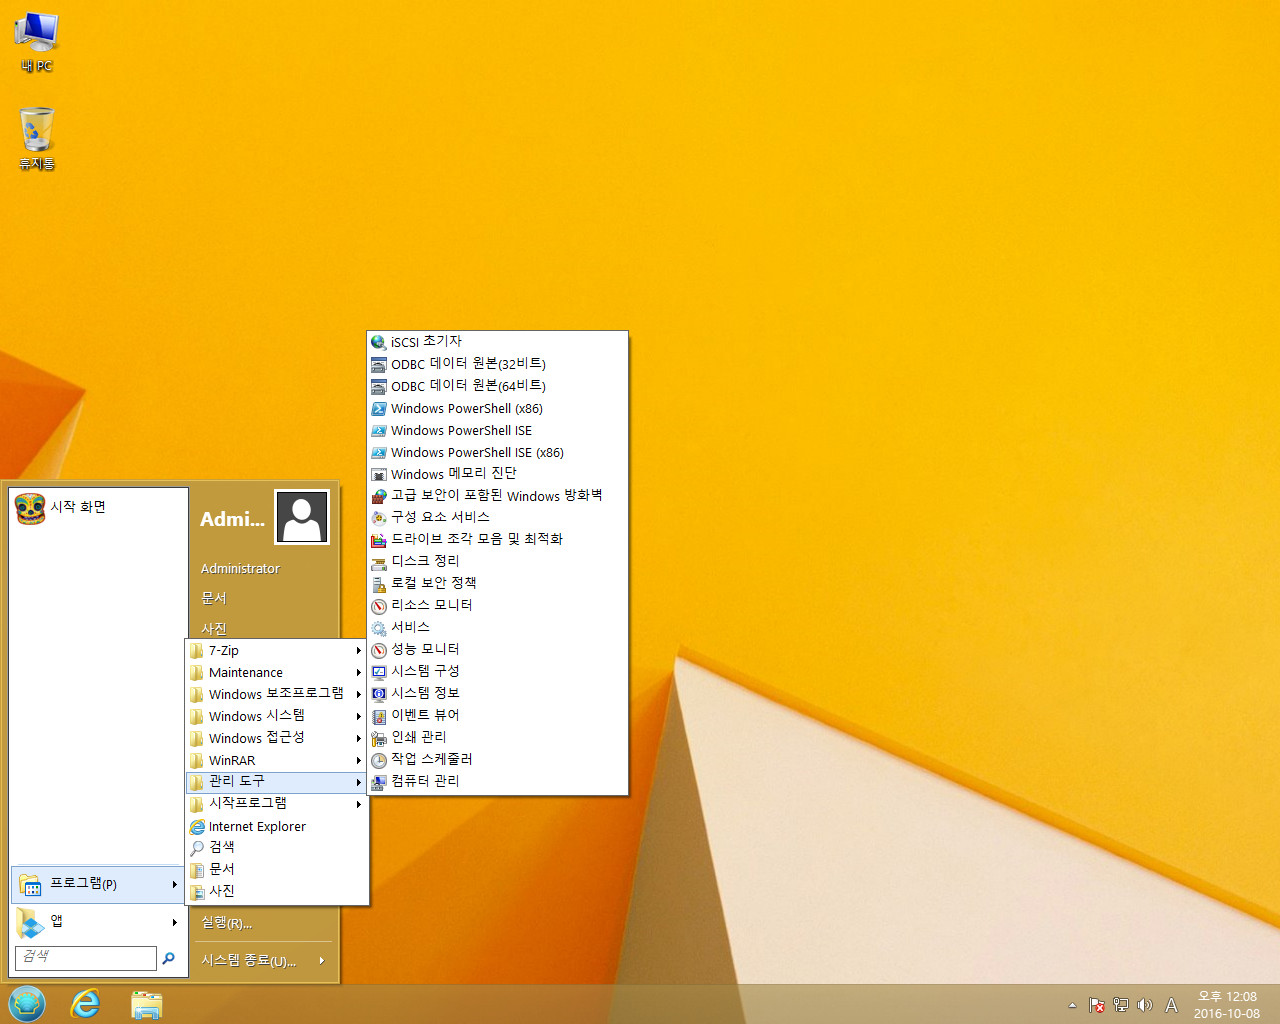Launch Internet Explorer from programs list
This screenshot has width=1280, height=1024.
tap(277, 826)
